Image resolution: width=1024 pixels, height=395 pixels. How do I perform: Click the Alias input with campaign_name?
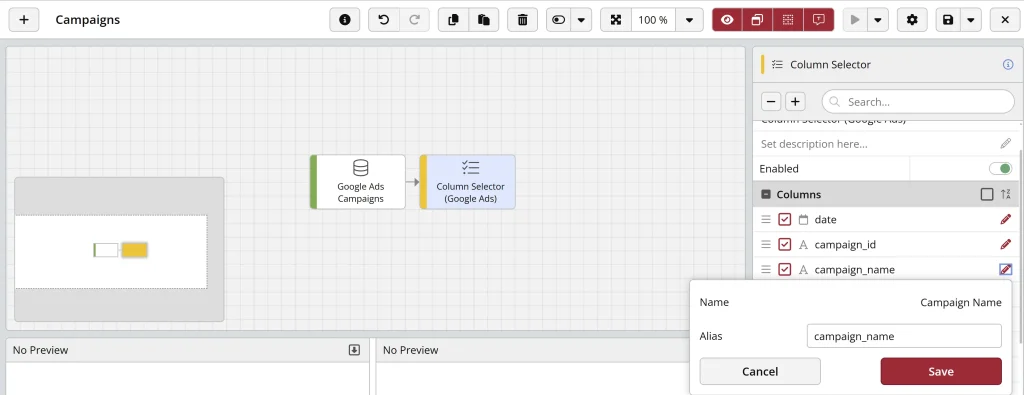(904, 336)
